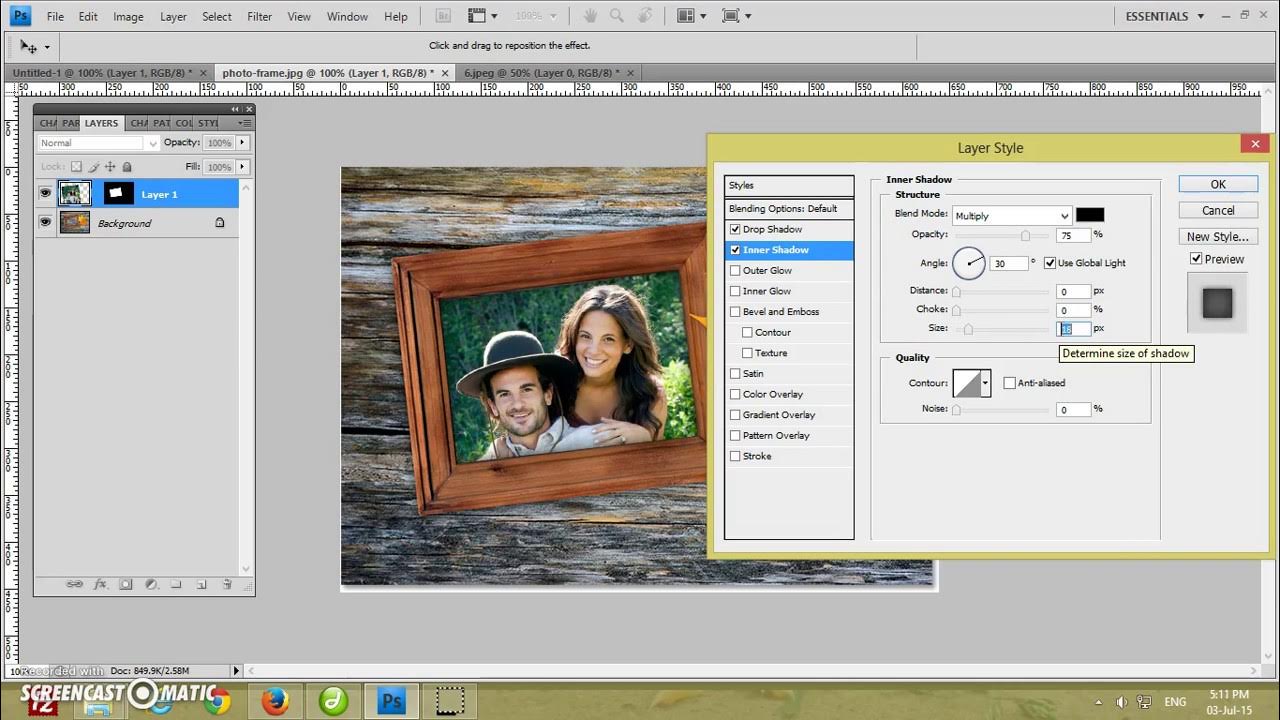
Task: Toggle the Preview checkbox
Action: (1196, 259)
